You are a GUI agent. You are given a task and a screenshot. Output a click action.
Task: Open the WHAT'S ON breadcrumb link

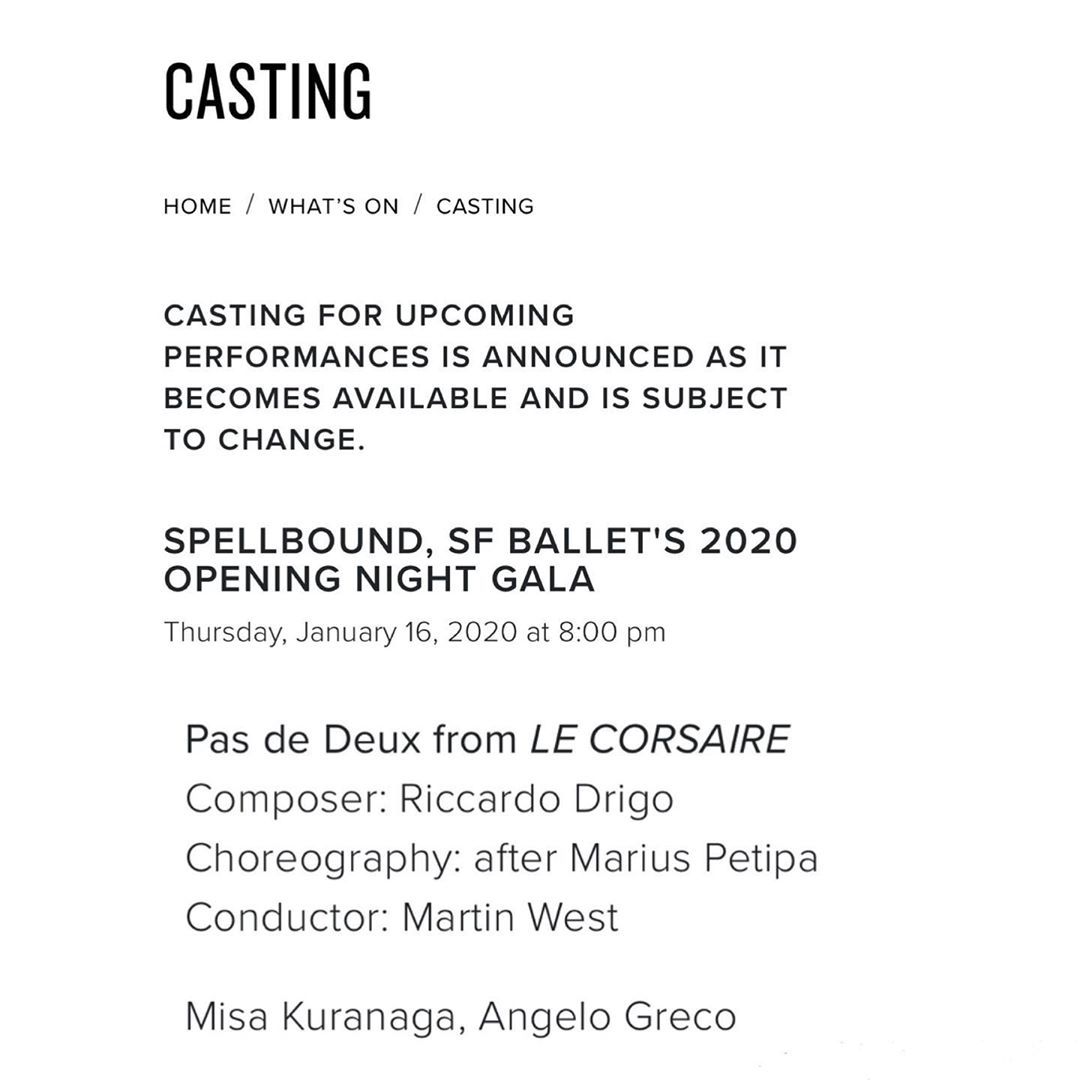333,207
